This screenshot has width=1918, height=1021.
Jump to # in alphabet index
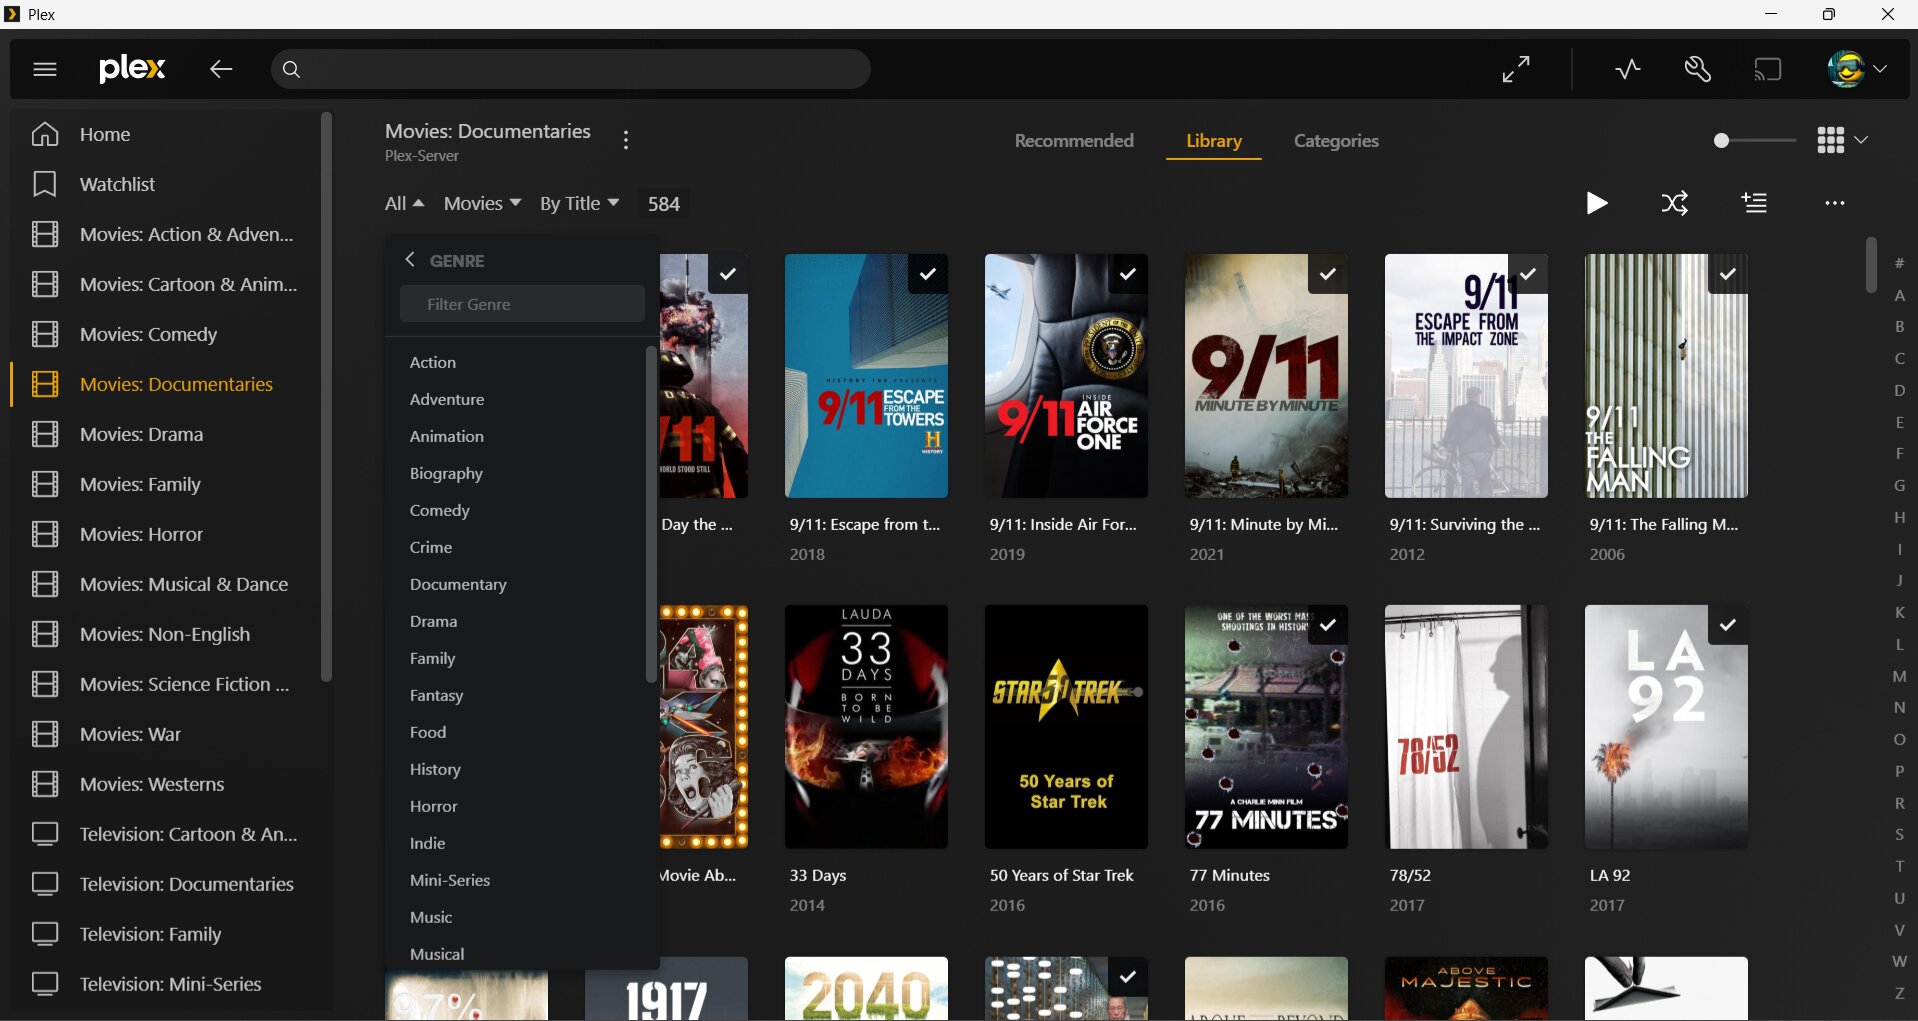pos(1899,263)
